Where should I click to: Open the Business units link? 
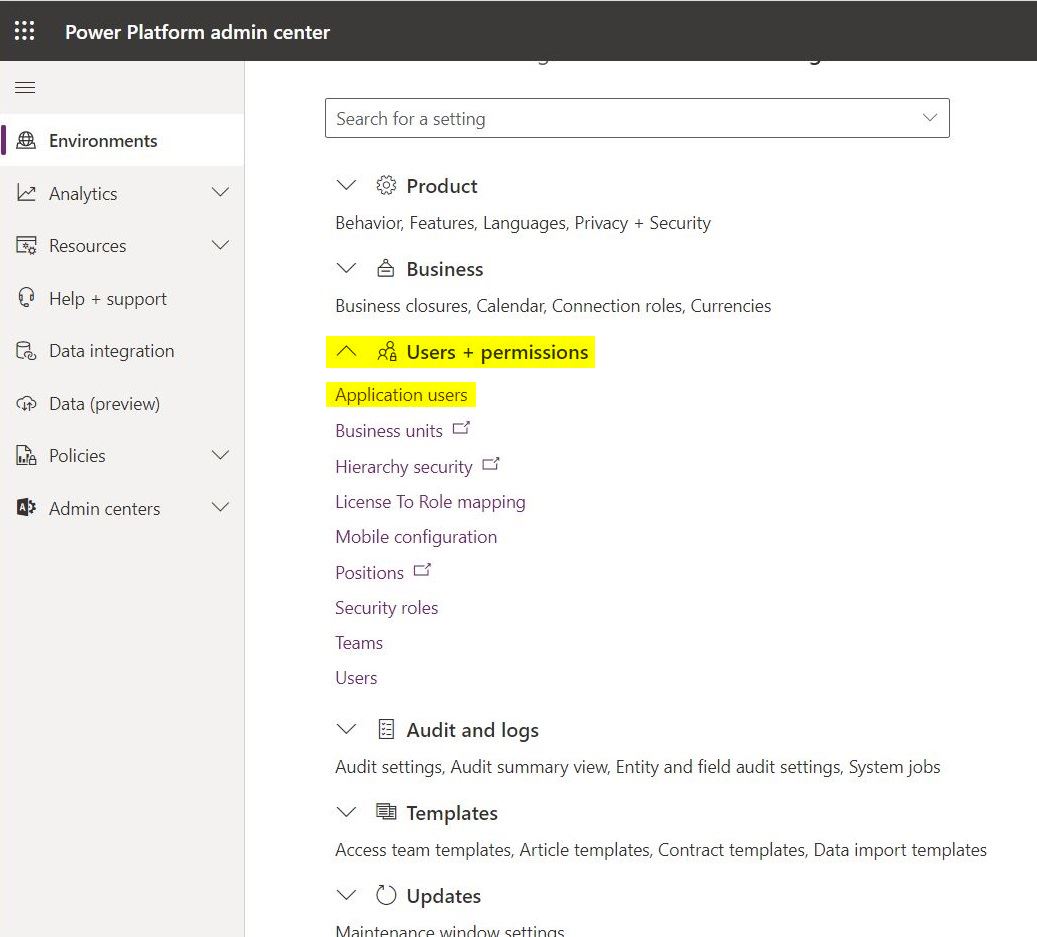point(389,430)
